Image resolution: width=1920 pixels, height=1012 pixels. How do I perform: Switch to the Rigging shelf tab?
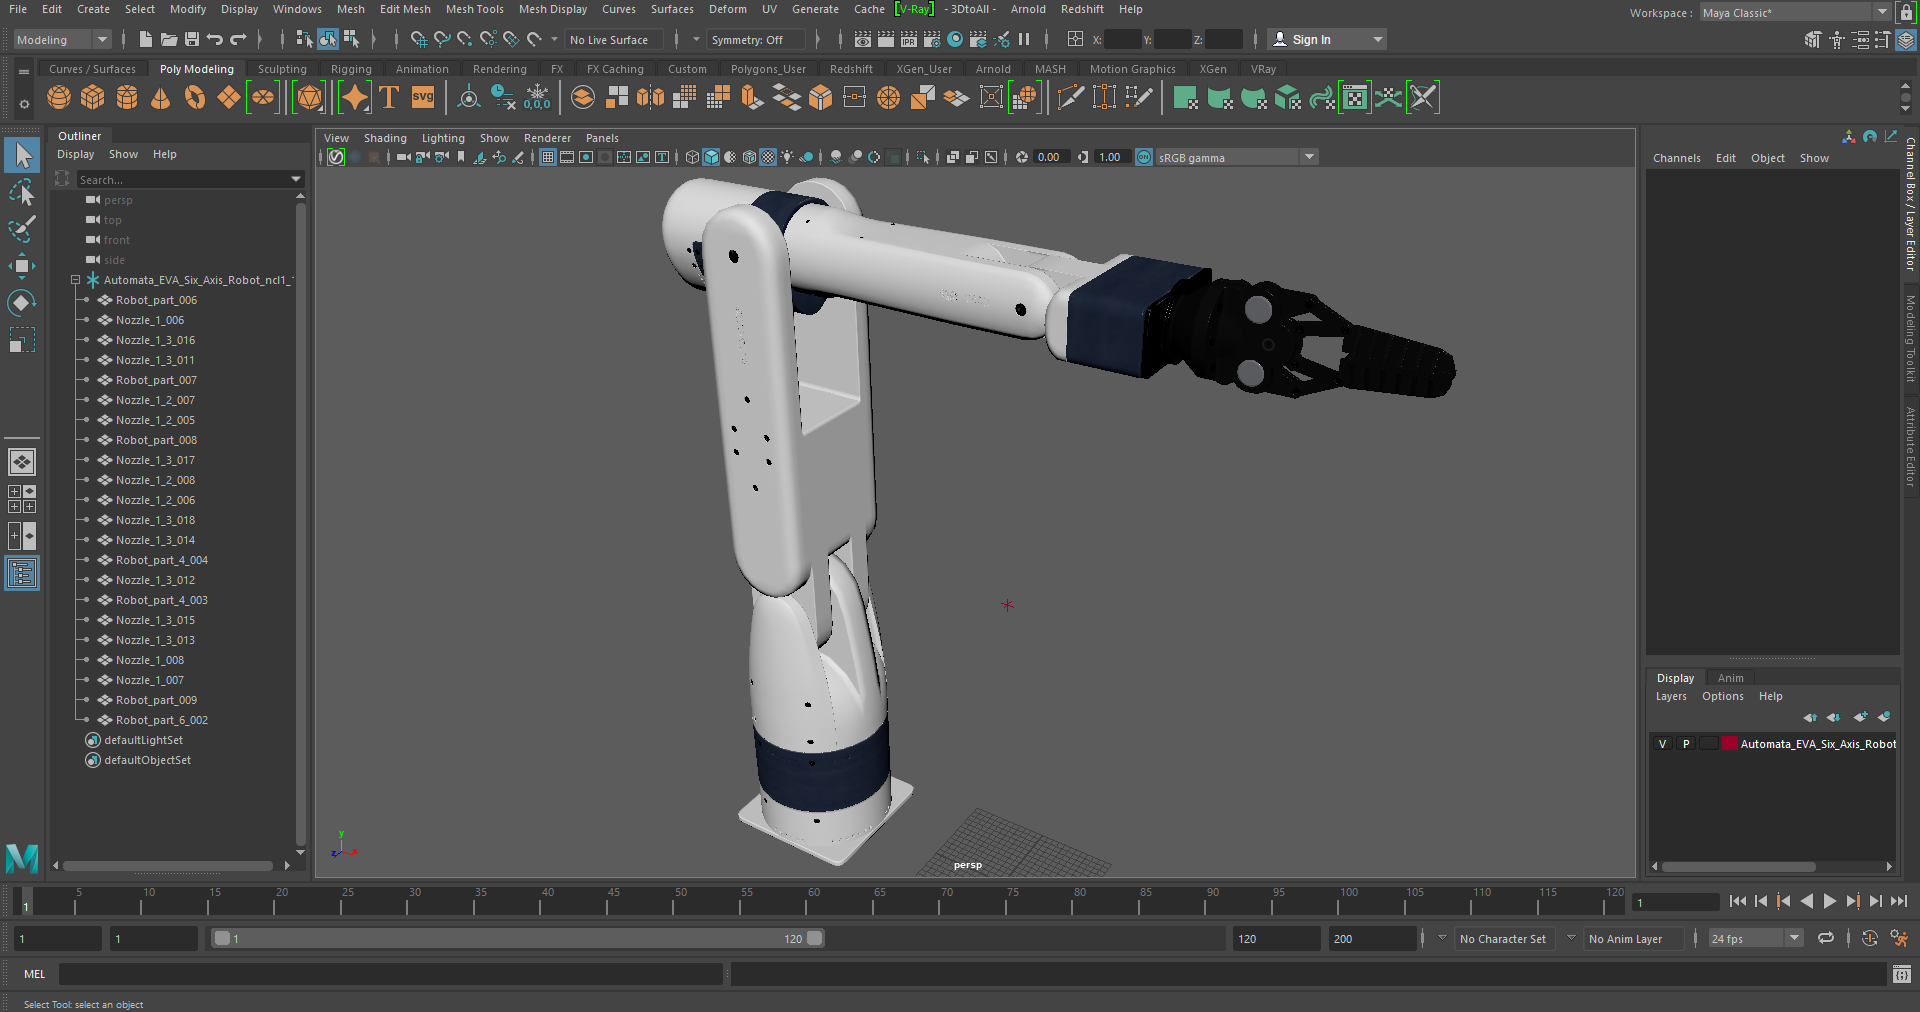point(351,69)
